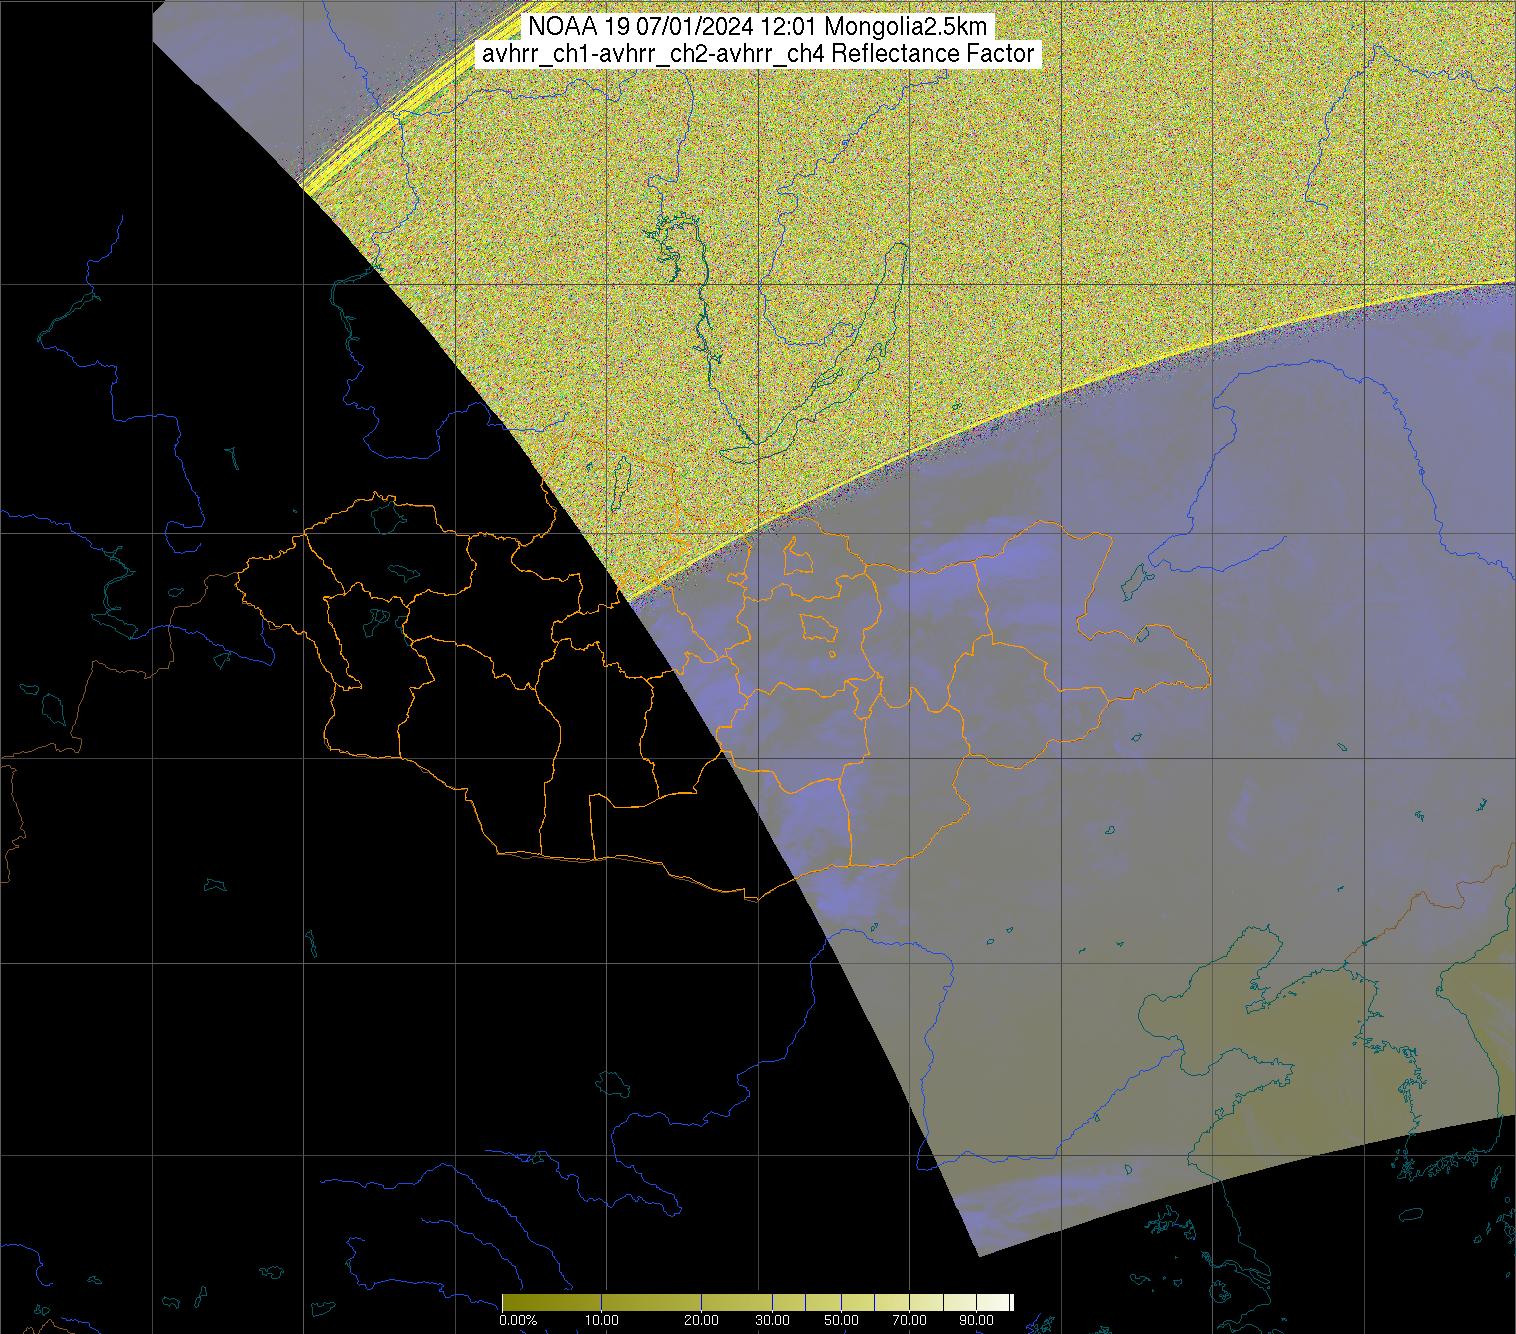Viewport: 1516px width, 1334px height.
Task: Pick the palest segment right of 90.00
Action: coord(994,1302)
